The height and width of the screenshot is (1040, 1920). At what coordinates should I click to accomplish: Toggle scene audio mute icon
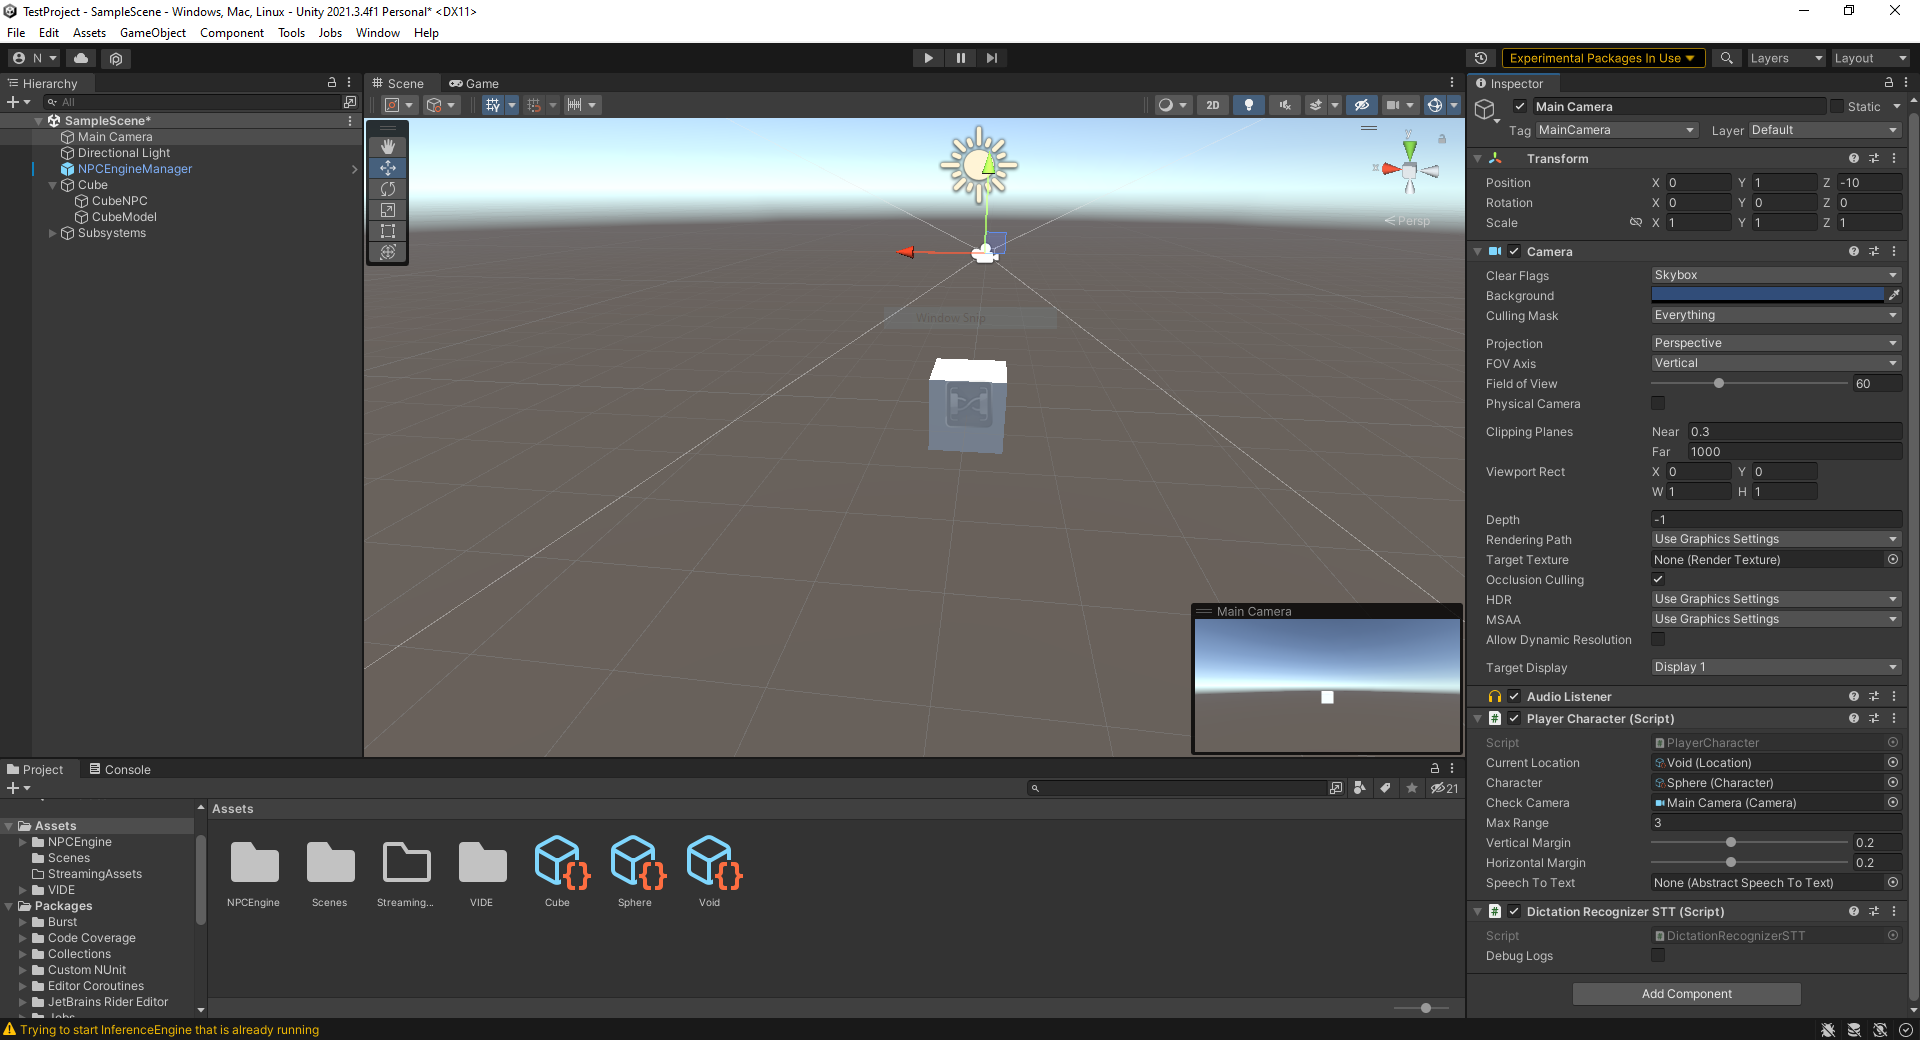pos(1284,105)
